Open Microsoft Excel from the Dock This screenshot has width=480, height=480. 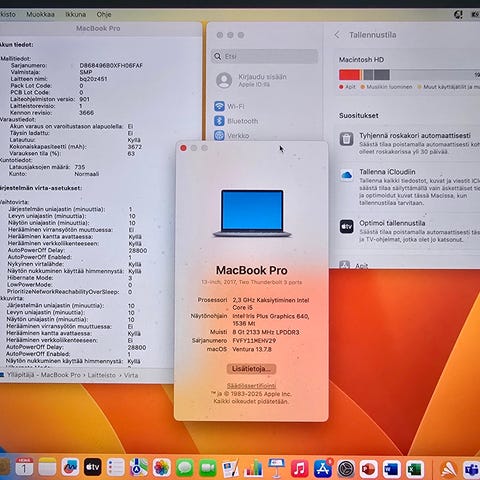point(414,468)
